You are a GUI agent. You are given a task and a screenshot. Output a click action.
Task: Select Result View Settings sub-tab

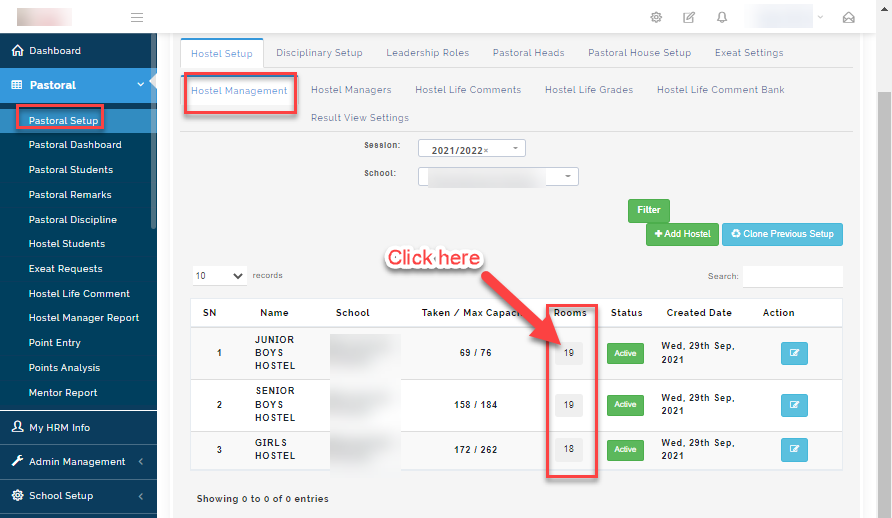click(360, 118)
